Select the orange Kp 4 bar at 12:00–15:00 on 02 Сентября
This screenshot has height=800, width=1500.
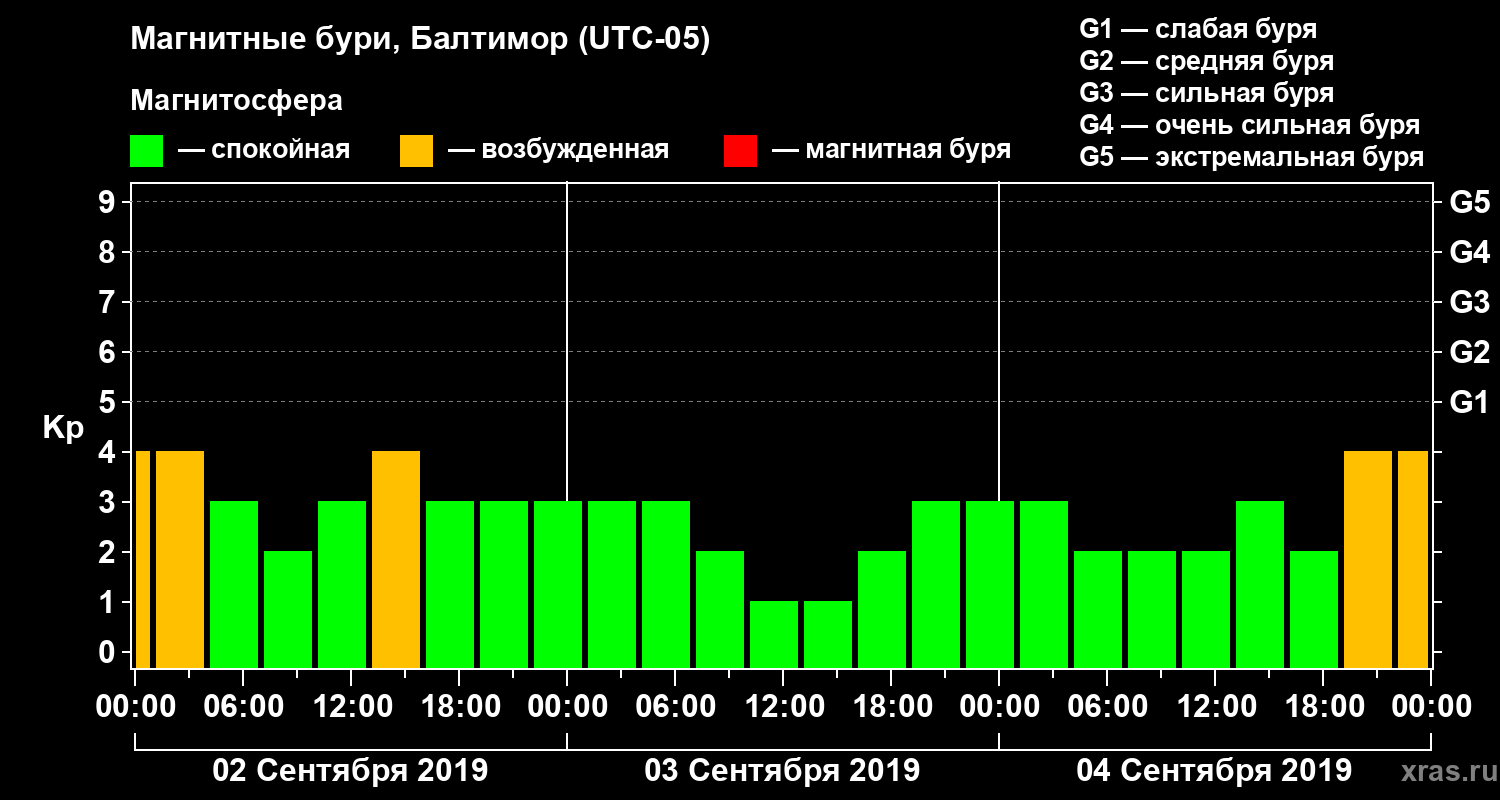[396, 559]
